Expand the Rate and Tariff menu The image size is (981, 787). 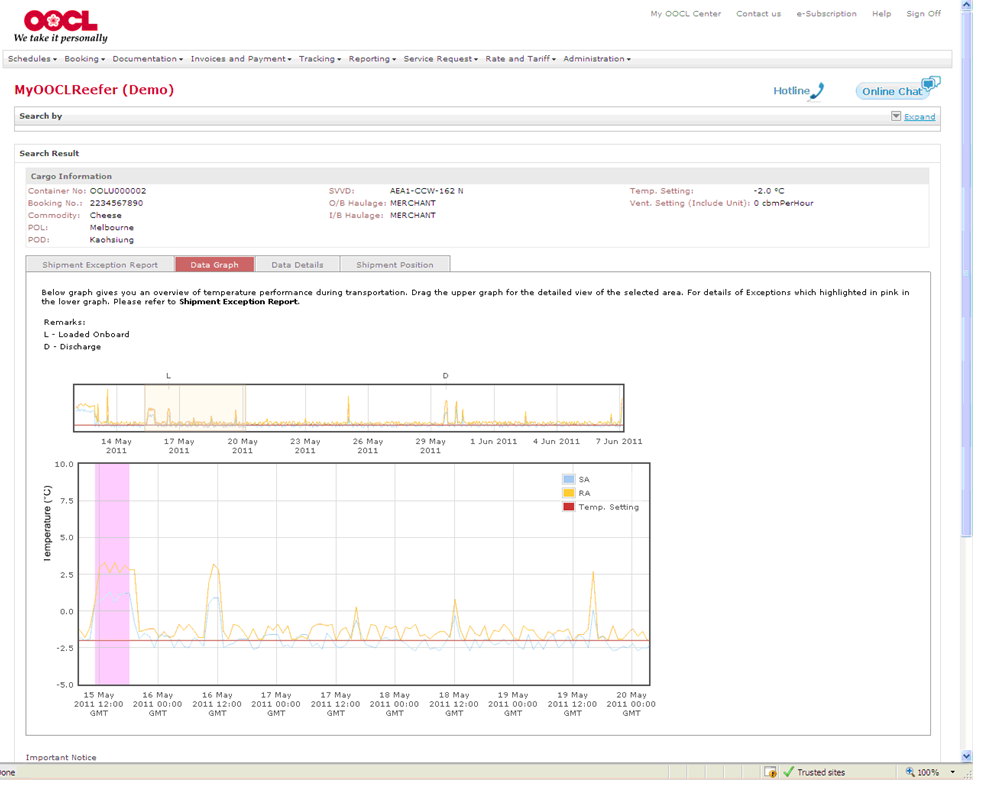pyautogui.click(x=520, y=59)
